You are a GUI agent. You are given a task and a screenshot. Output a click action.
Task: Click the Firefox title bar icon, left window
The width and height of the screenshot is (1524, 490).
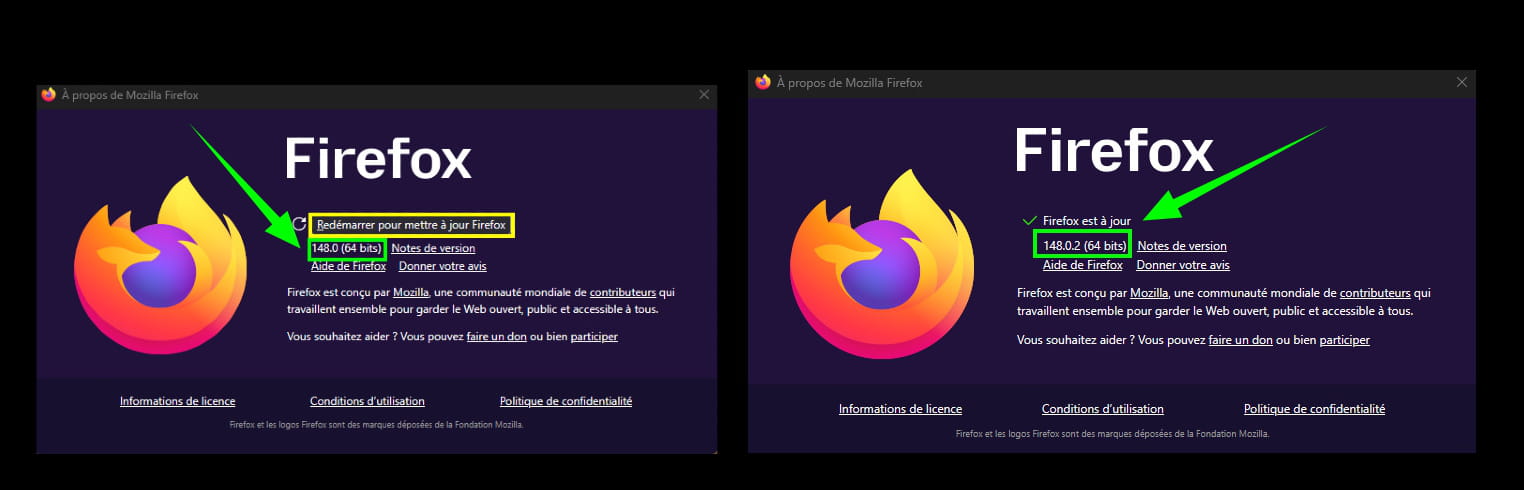point(49,95)
